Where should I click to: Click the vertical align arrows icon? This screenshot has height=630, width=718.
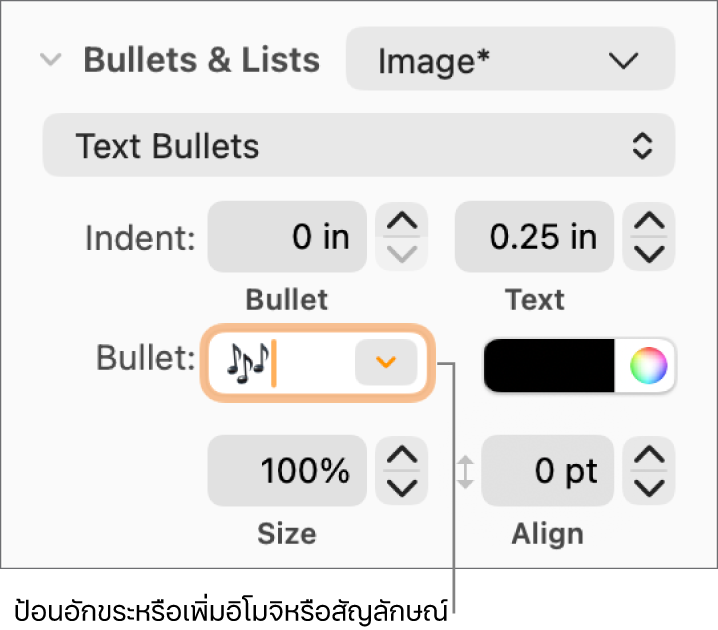point(465,471)
